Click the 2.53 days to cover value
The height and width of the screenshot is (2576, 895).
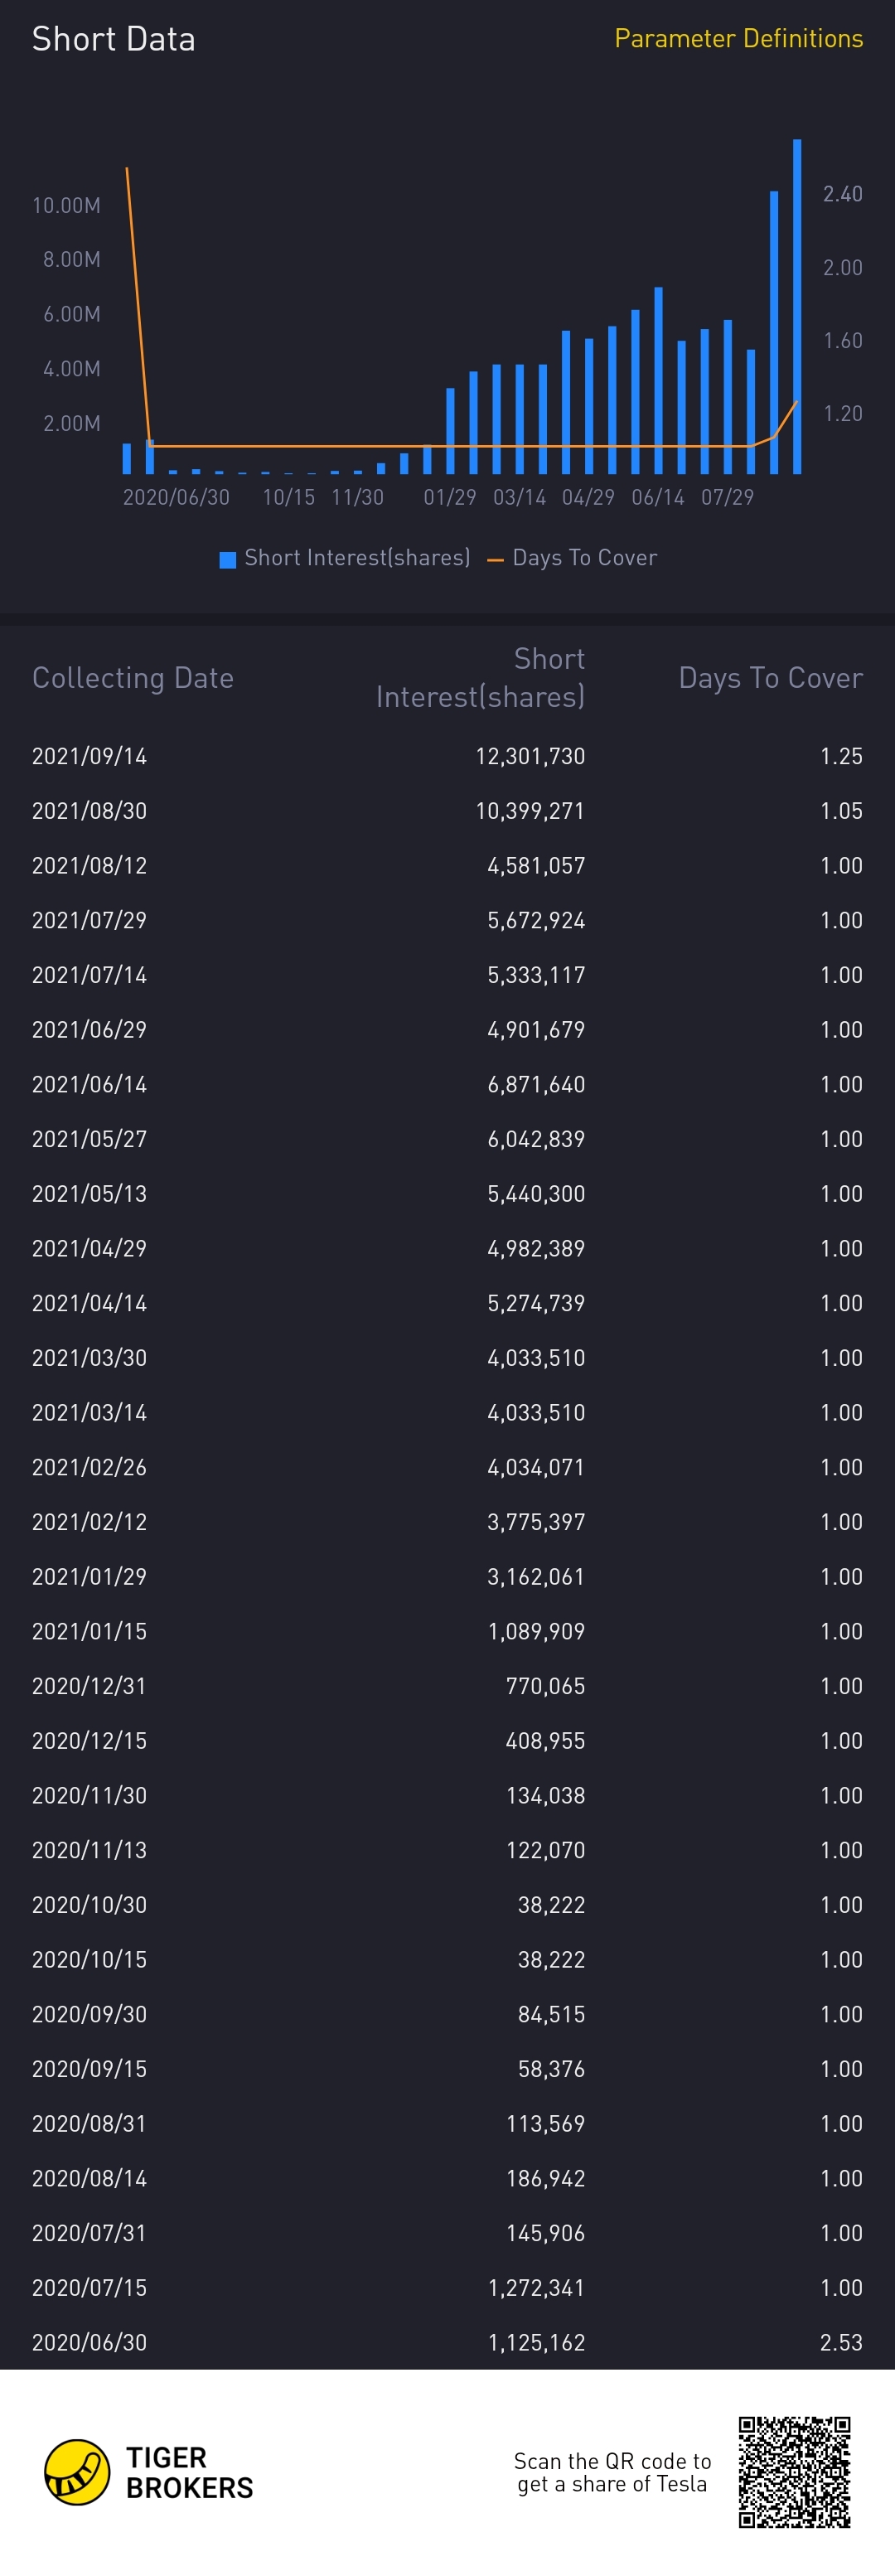(x=841, y=2342)
